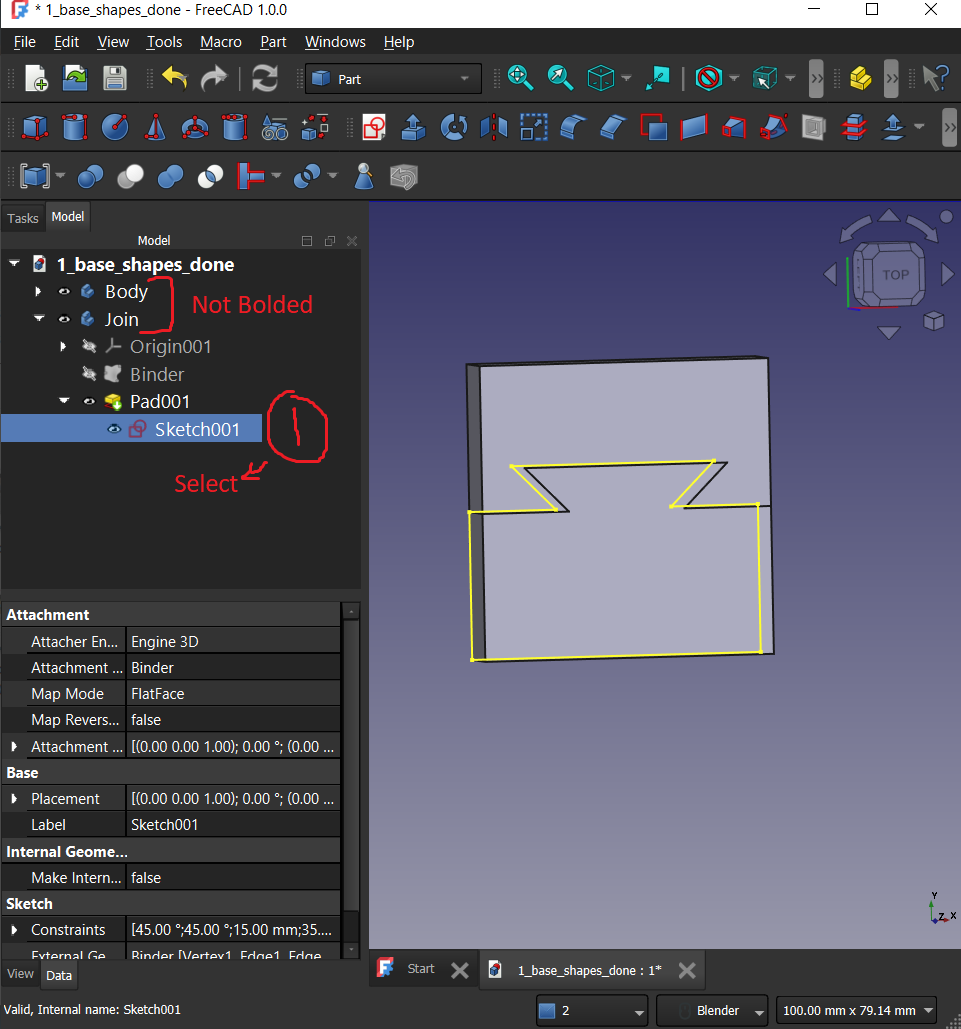Create a Part cylinder primitive
This screenshot has width=961, height=1029.
pyautogui.click(x=75, y=127)
